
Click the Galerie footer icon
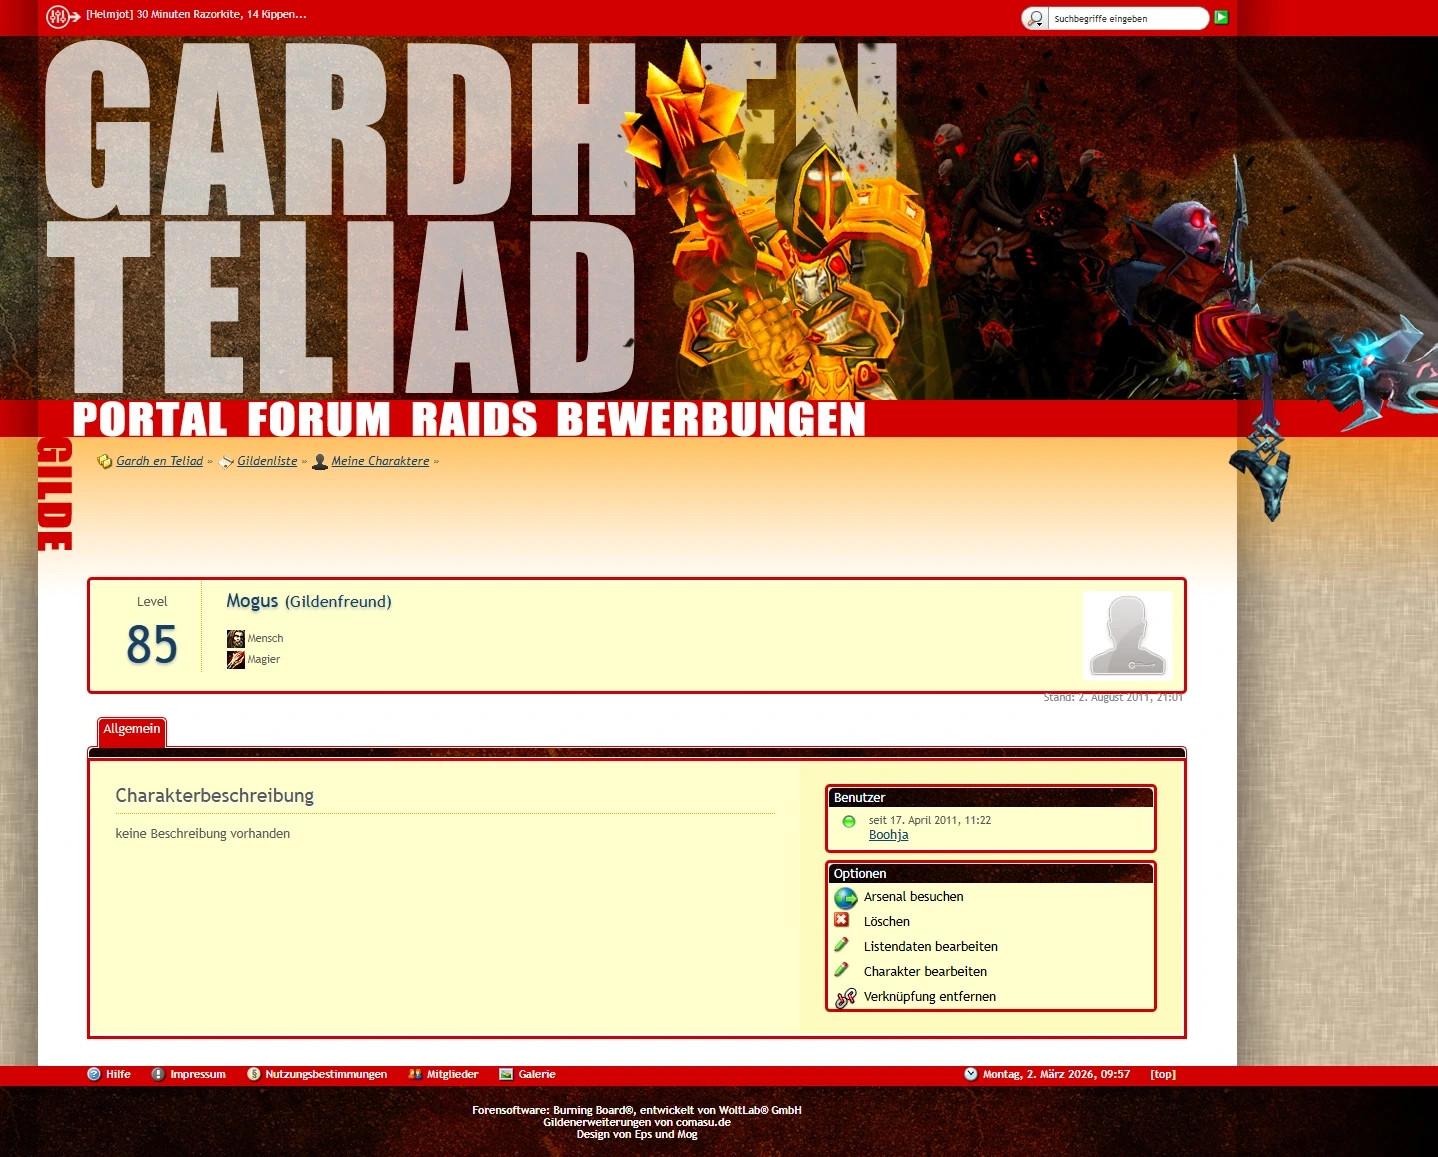click(506, 1074)
